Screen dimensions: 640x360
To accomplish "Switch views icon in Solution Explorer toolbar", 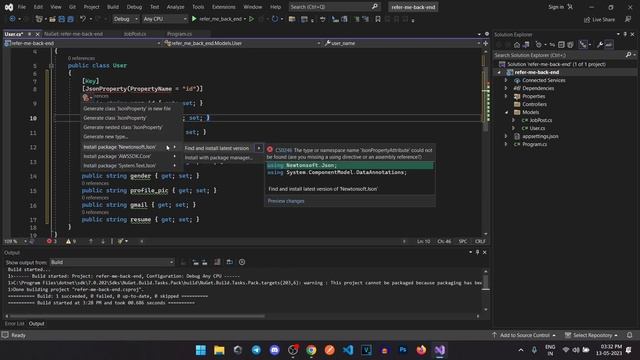I will tap(526, 44).
